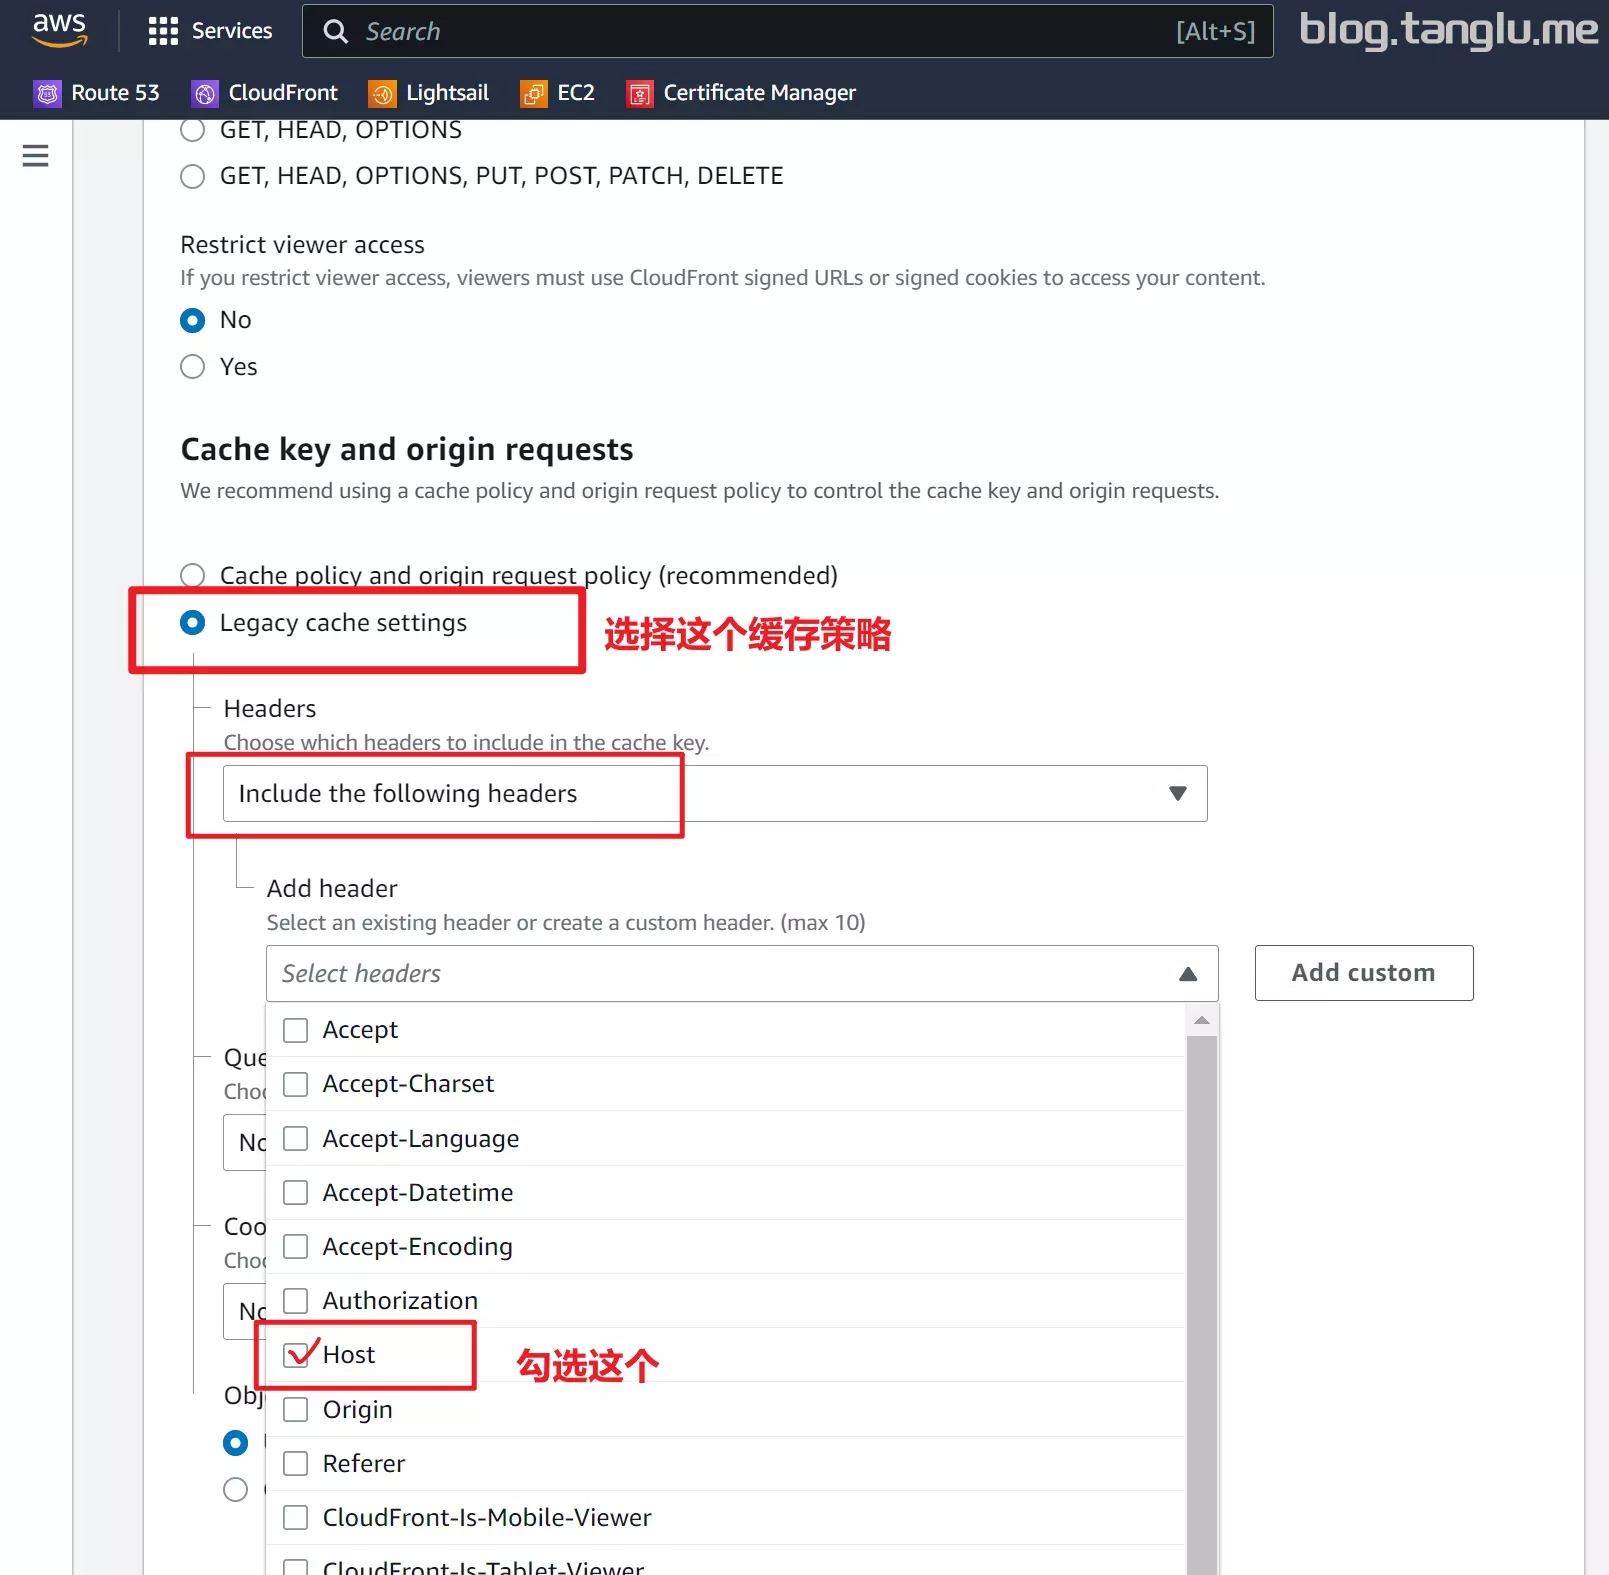This screenshot has width=1609, height=1575.
Task: Check the Origin header option
Action: click(295, 1409)
